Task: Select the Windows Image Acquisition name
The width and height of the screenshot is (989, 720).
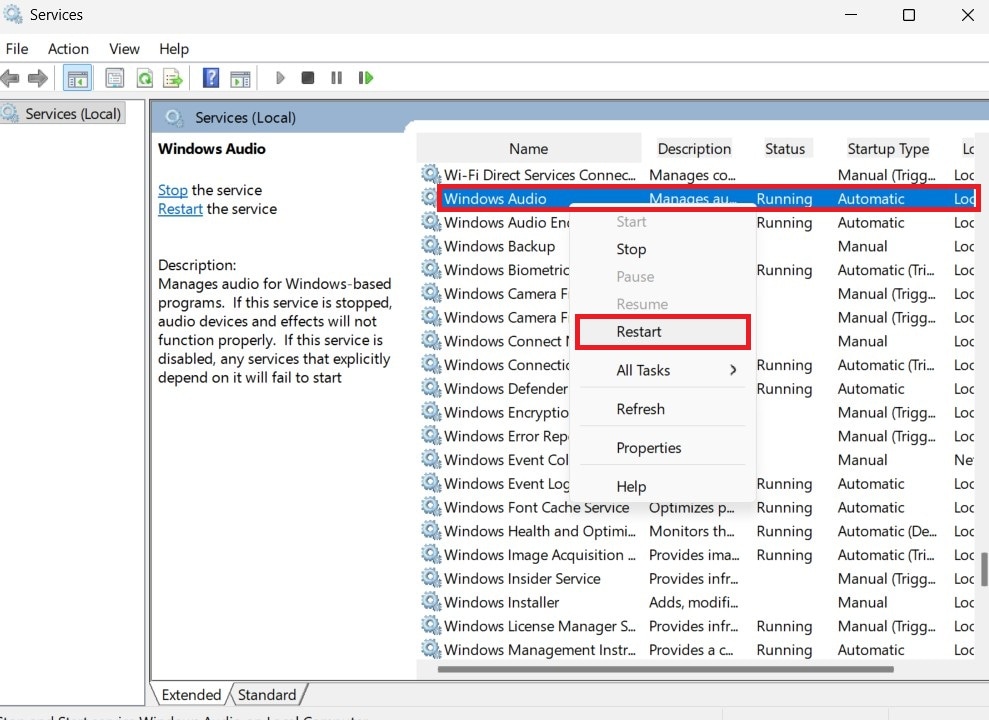Action: point(540,555)
